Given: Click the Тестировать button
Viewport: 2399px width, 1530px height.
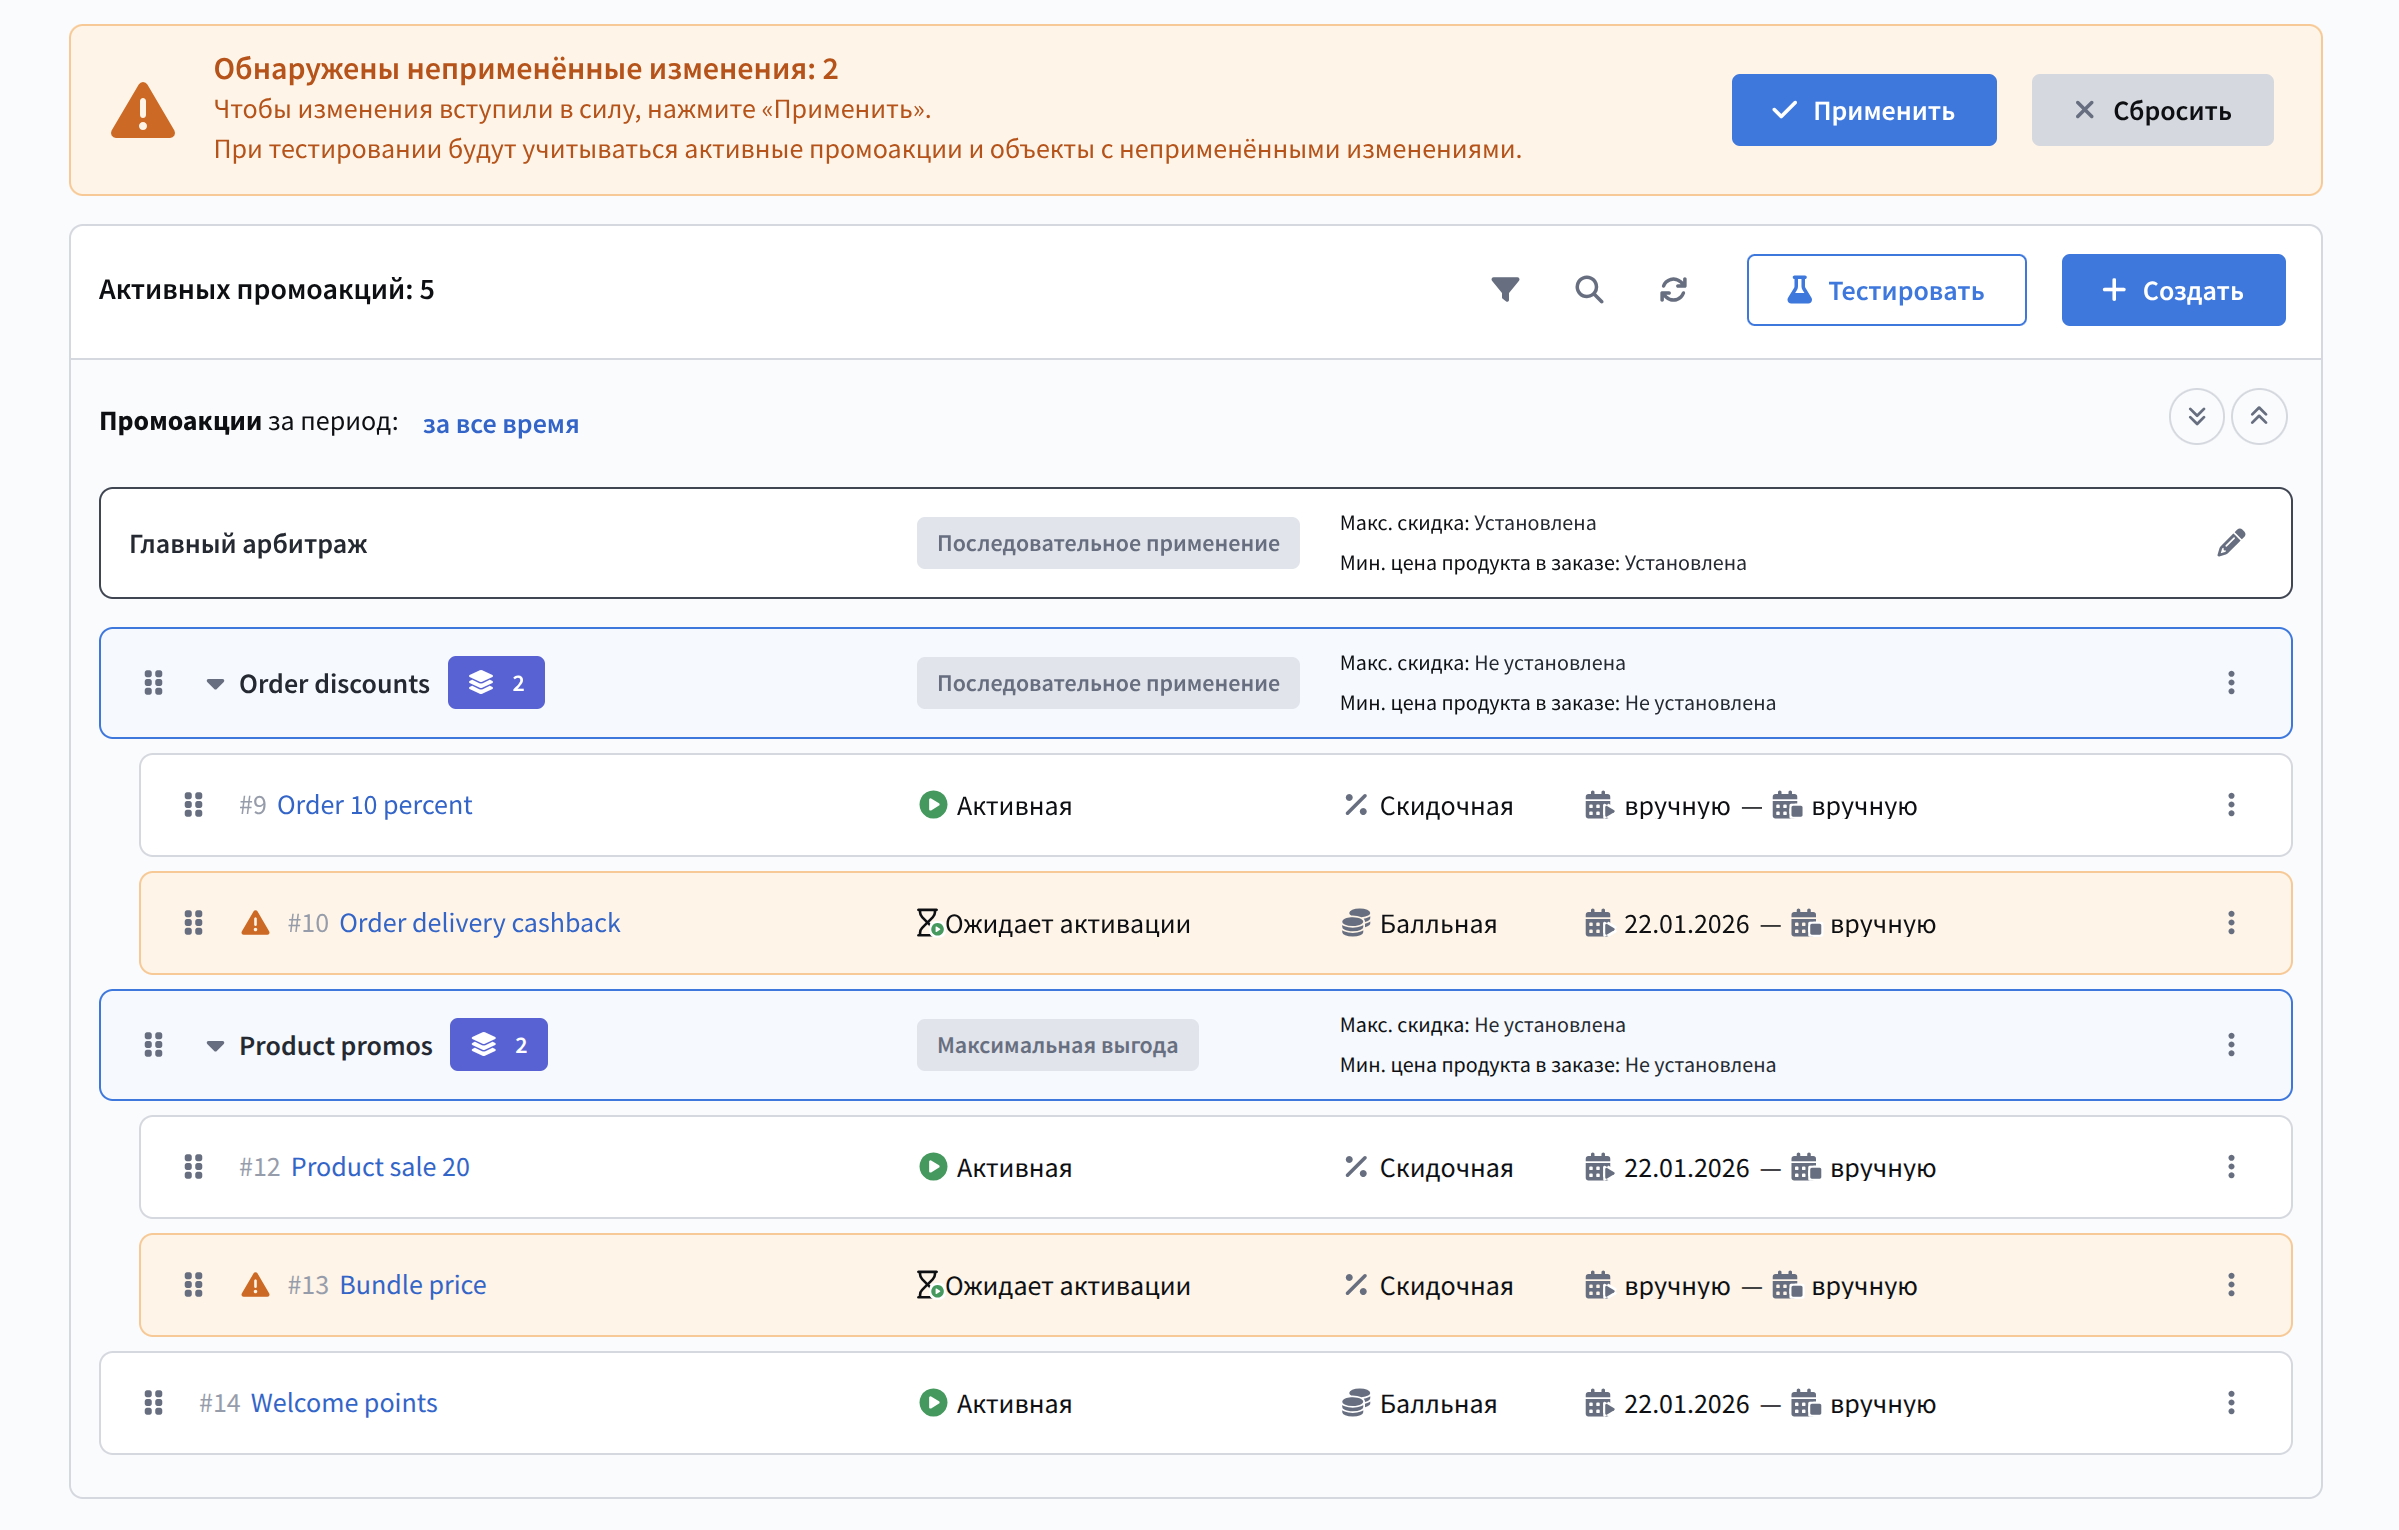Looking at the screenshot, I should pyautogui.click(x=1886, y=290).
